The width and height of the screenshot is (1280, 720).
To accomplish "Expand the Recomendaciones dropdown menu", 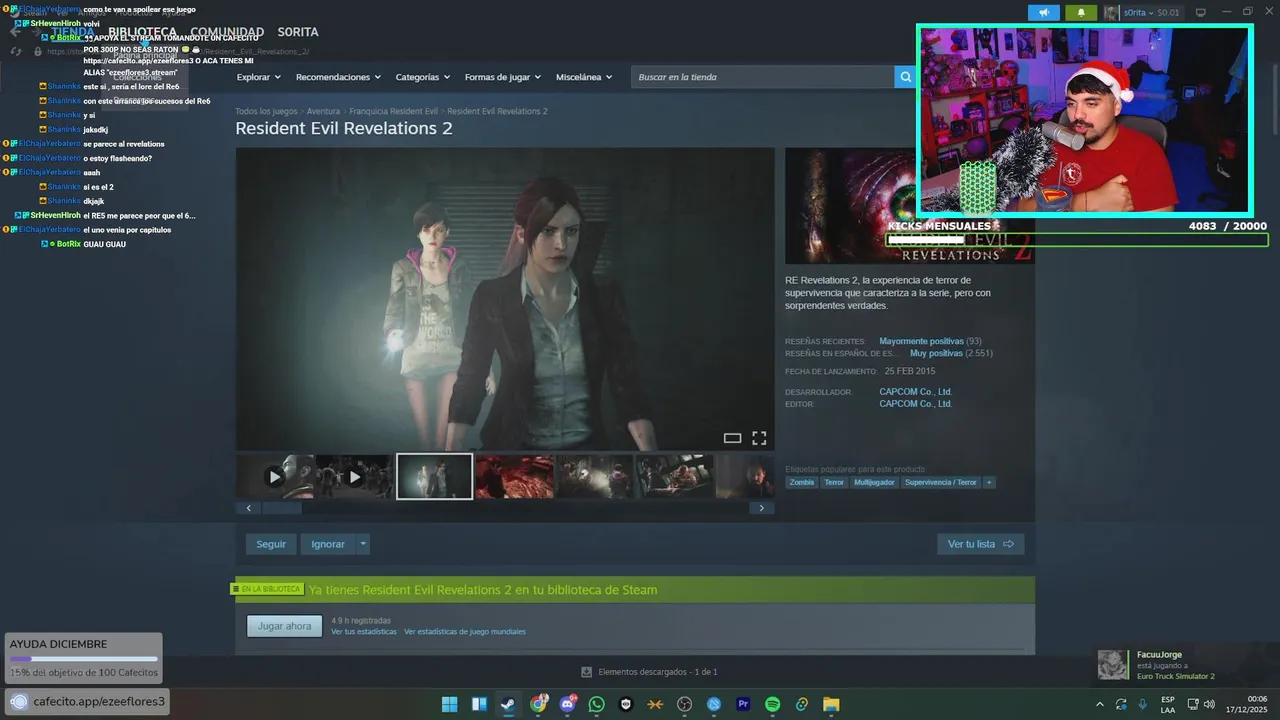I will [338, 77].
